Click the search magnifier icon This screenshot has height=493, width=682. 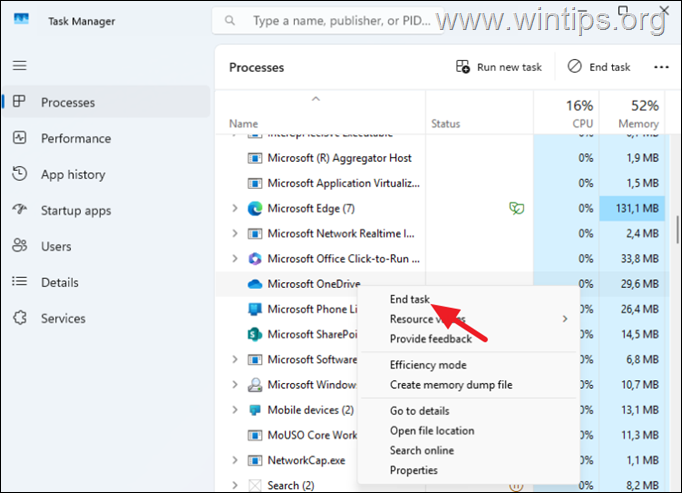[x=230, y=20]
